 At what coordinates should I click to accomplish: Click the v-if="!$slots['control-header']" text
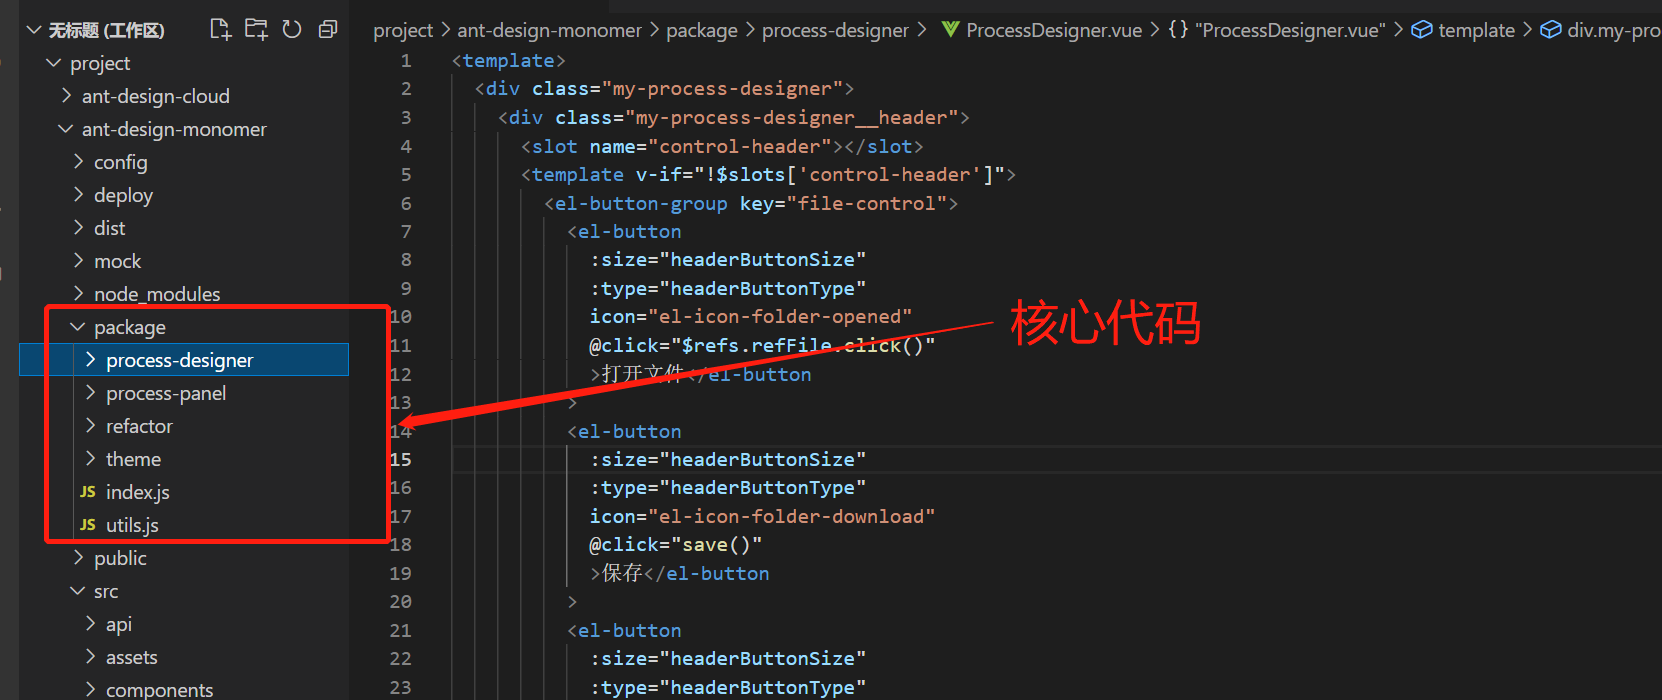[x=820, y=175]
